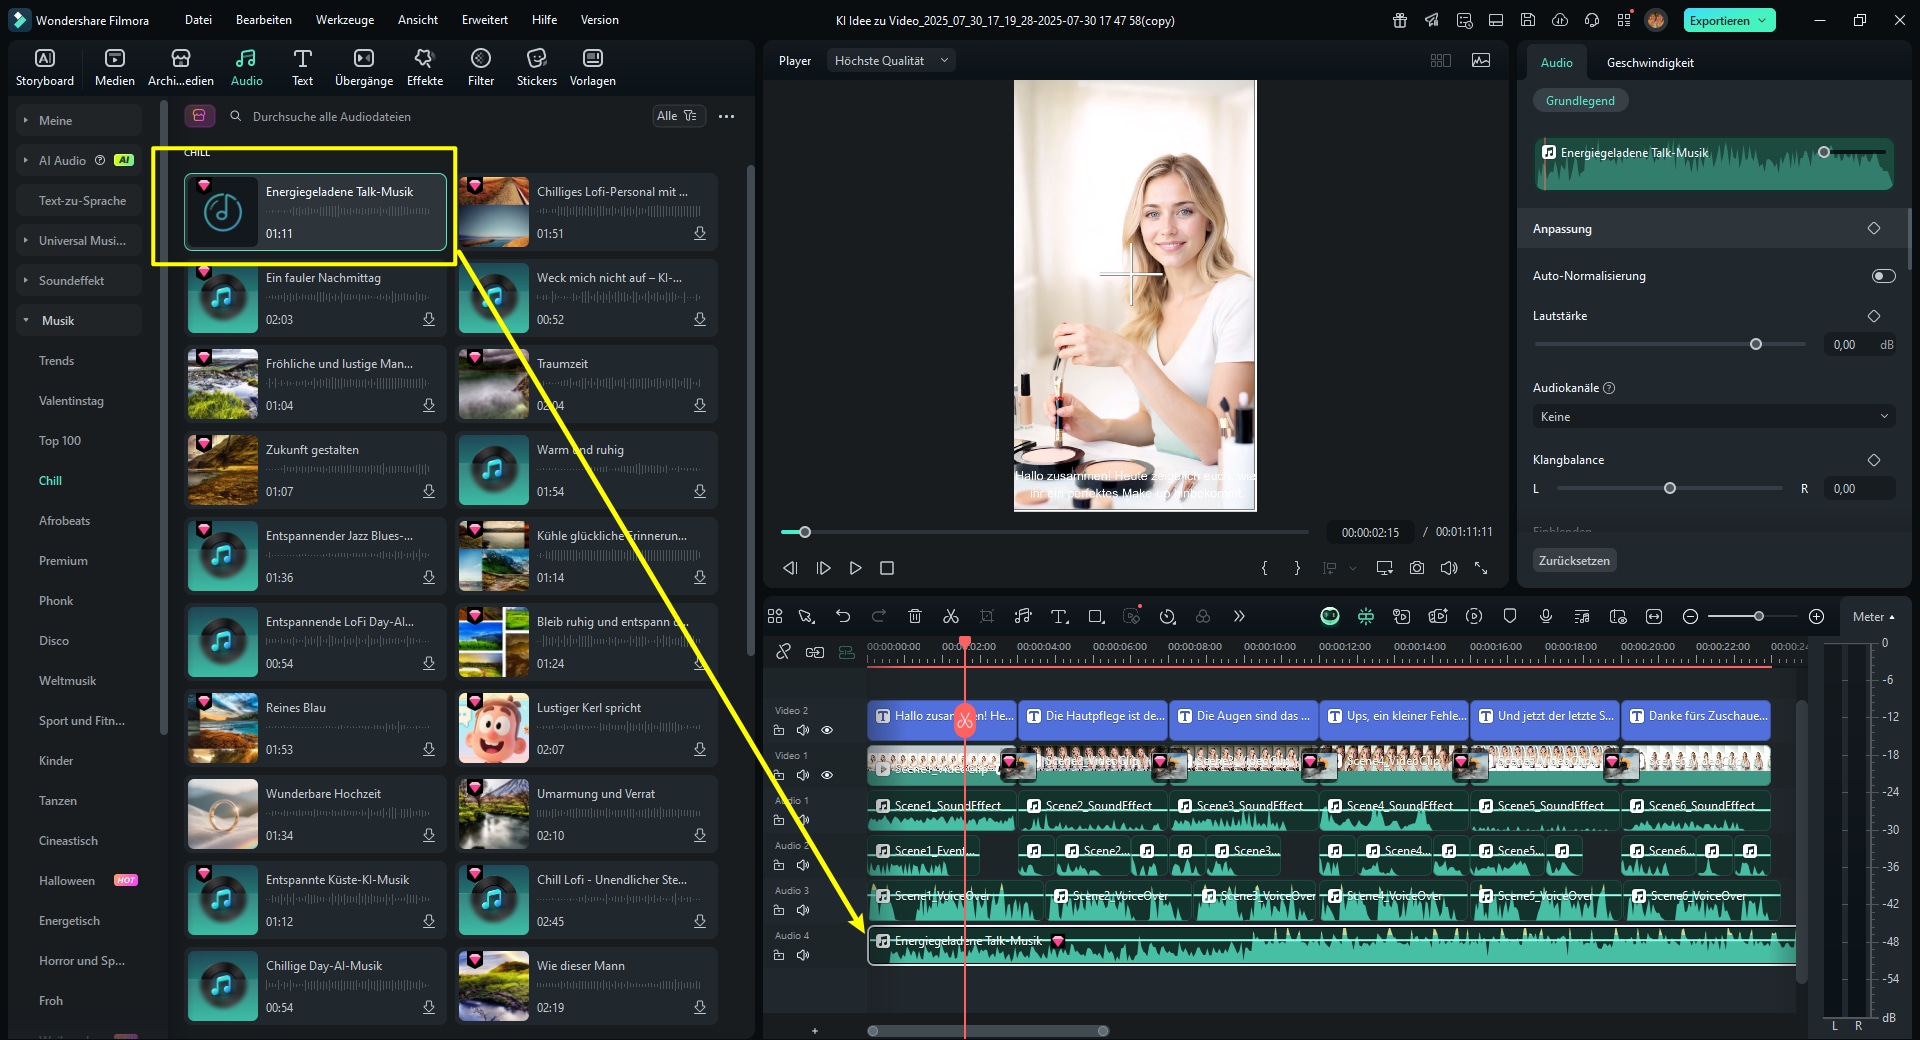This screenshot has width=1920, height=1040.
Task: Open the Audiokanäle dropdown set to Keine
Action: click(1712, 416)
